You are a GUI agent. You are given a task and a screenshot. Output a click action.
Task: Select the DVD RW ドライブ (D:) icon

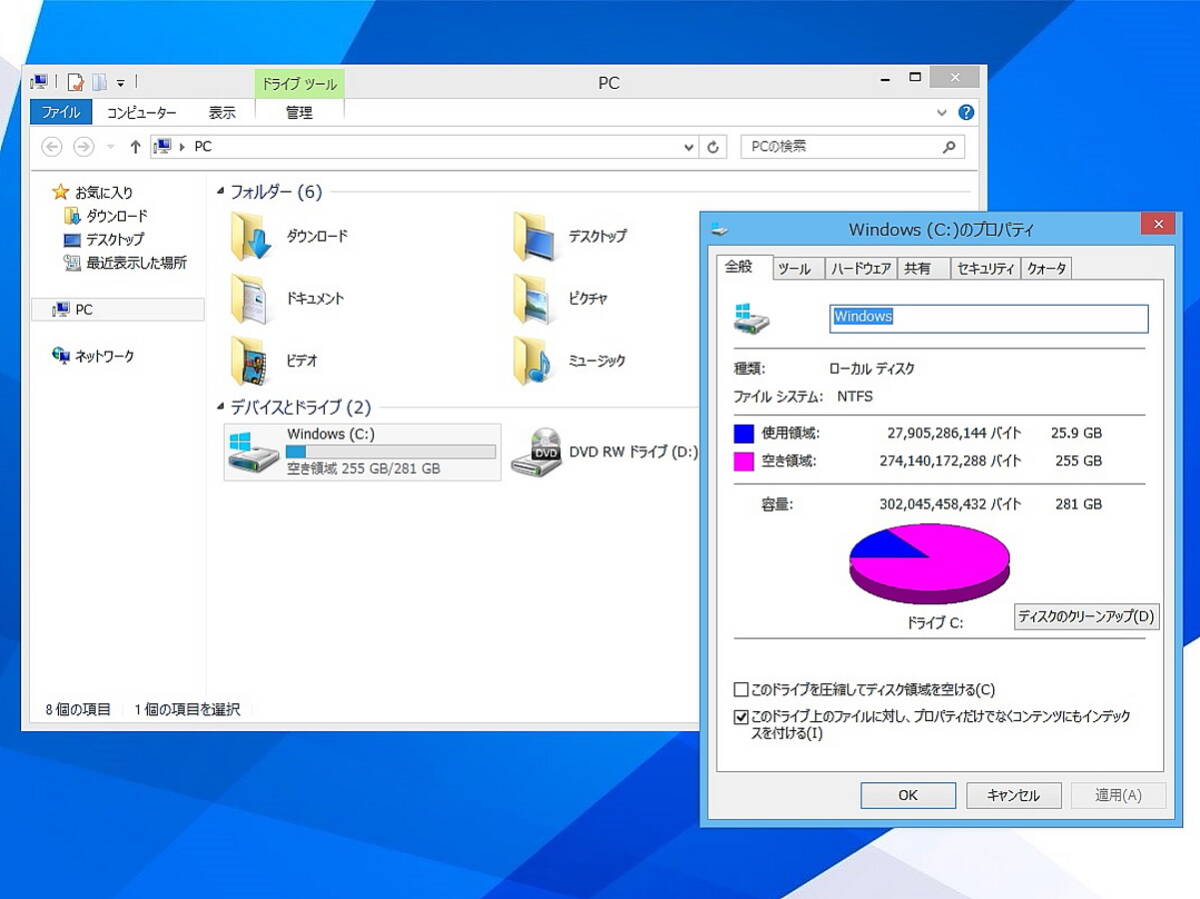point(537,452)
